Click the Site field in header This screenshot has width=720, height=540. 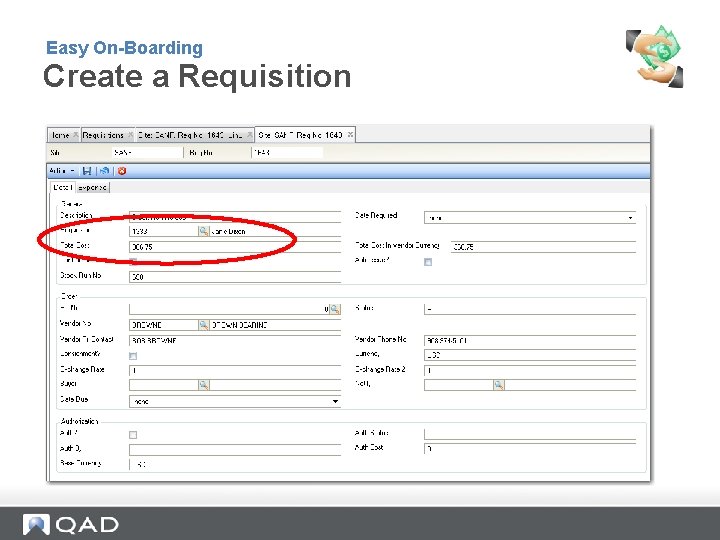(147, 152)
